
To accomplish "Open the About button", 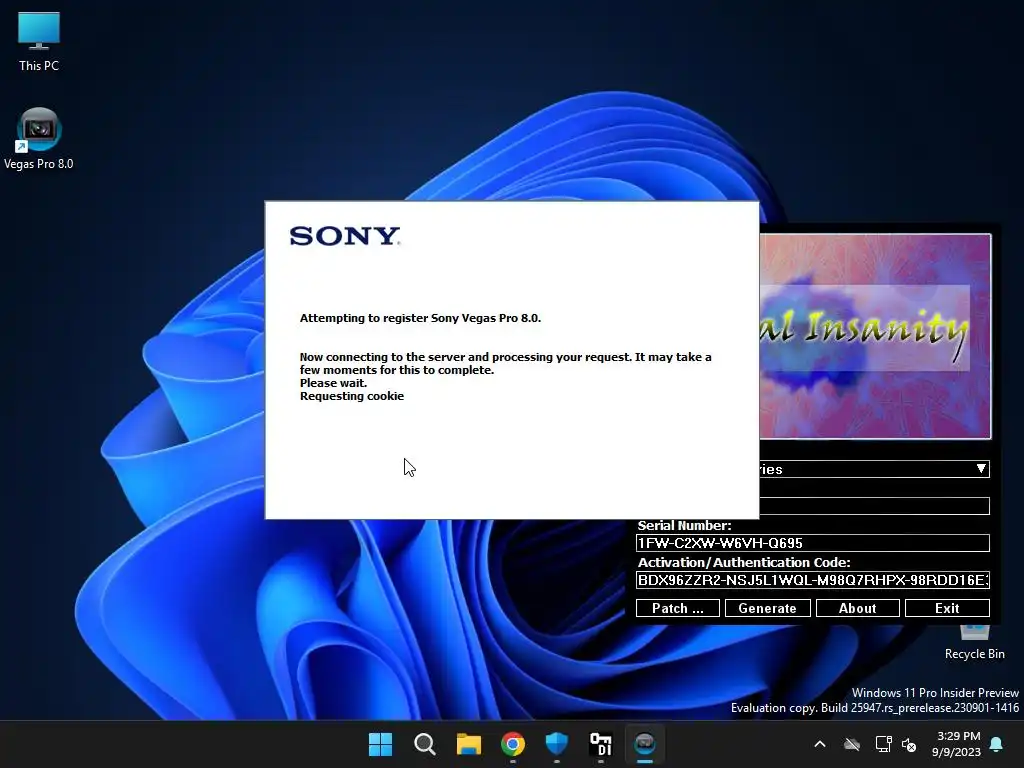I will [x=857, y=608].
